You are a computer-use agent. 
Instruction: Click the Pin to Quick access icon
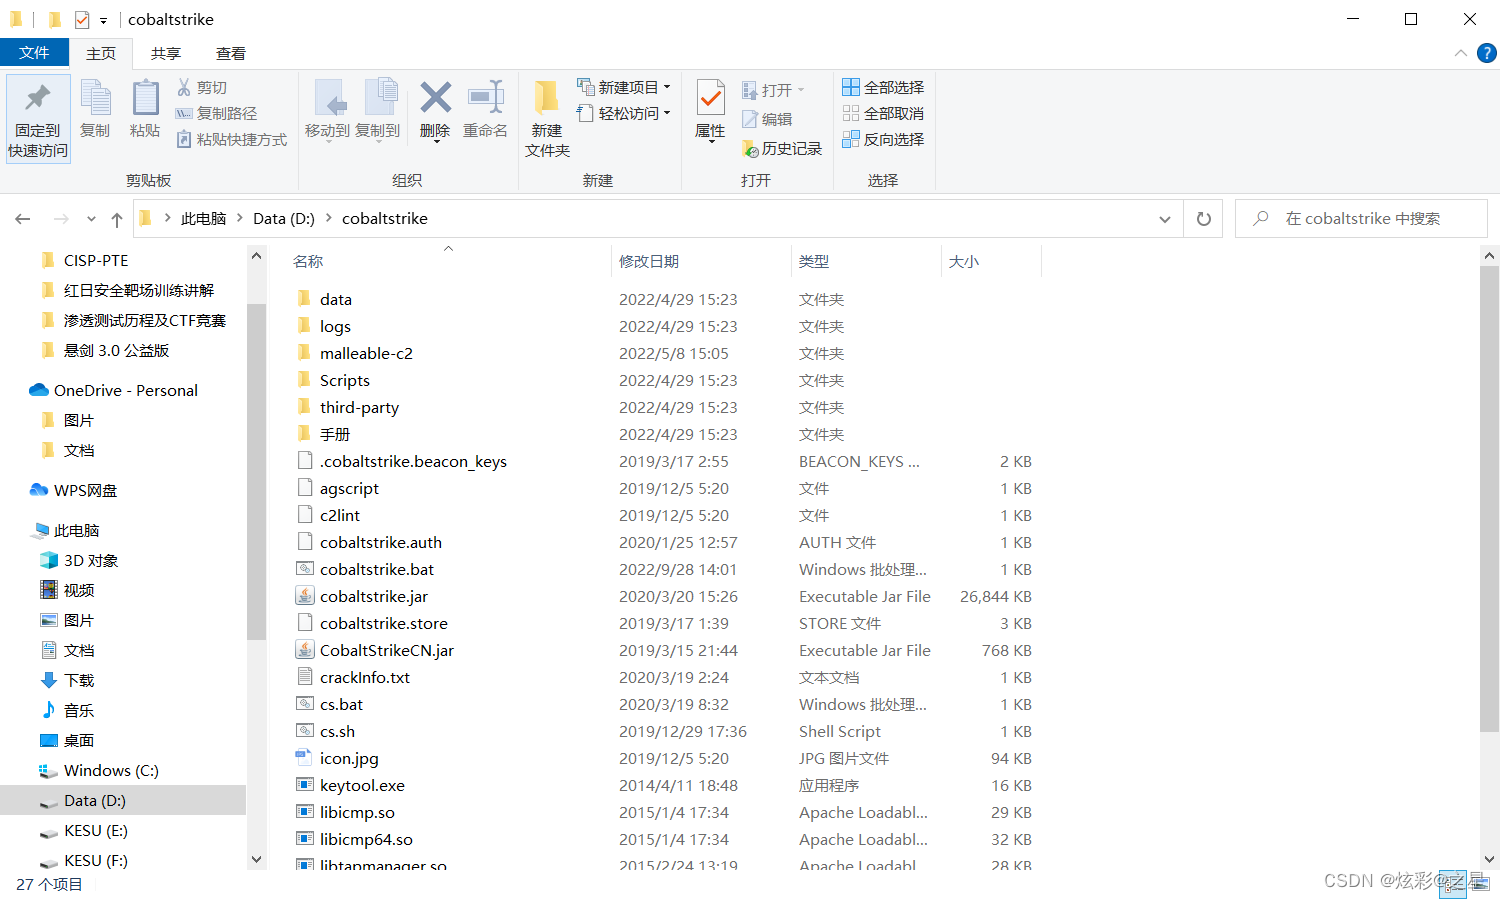(x=38, y=98)
